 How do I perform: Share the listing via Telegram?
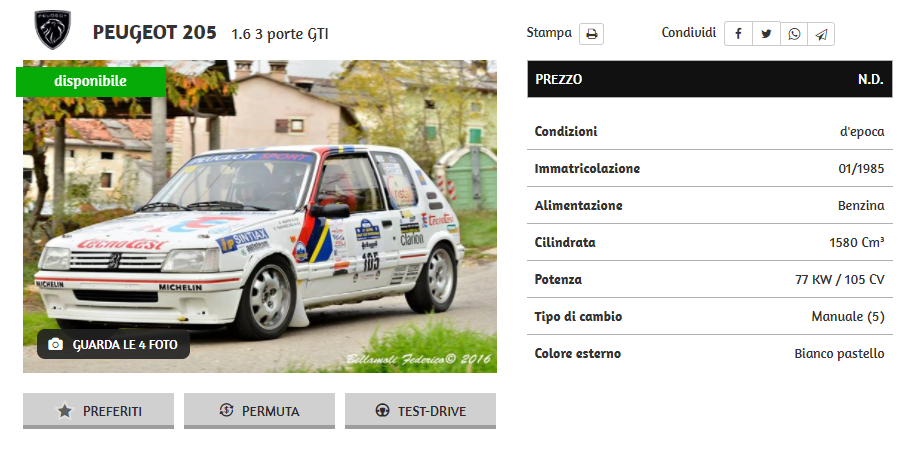pyautogui.click(x=821, y=34)
